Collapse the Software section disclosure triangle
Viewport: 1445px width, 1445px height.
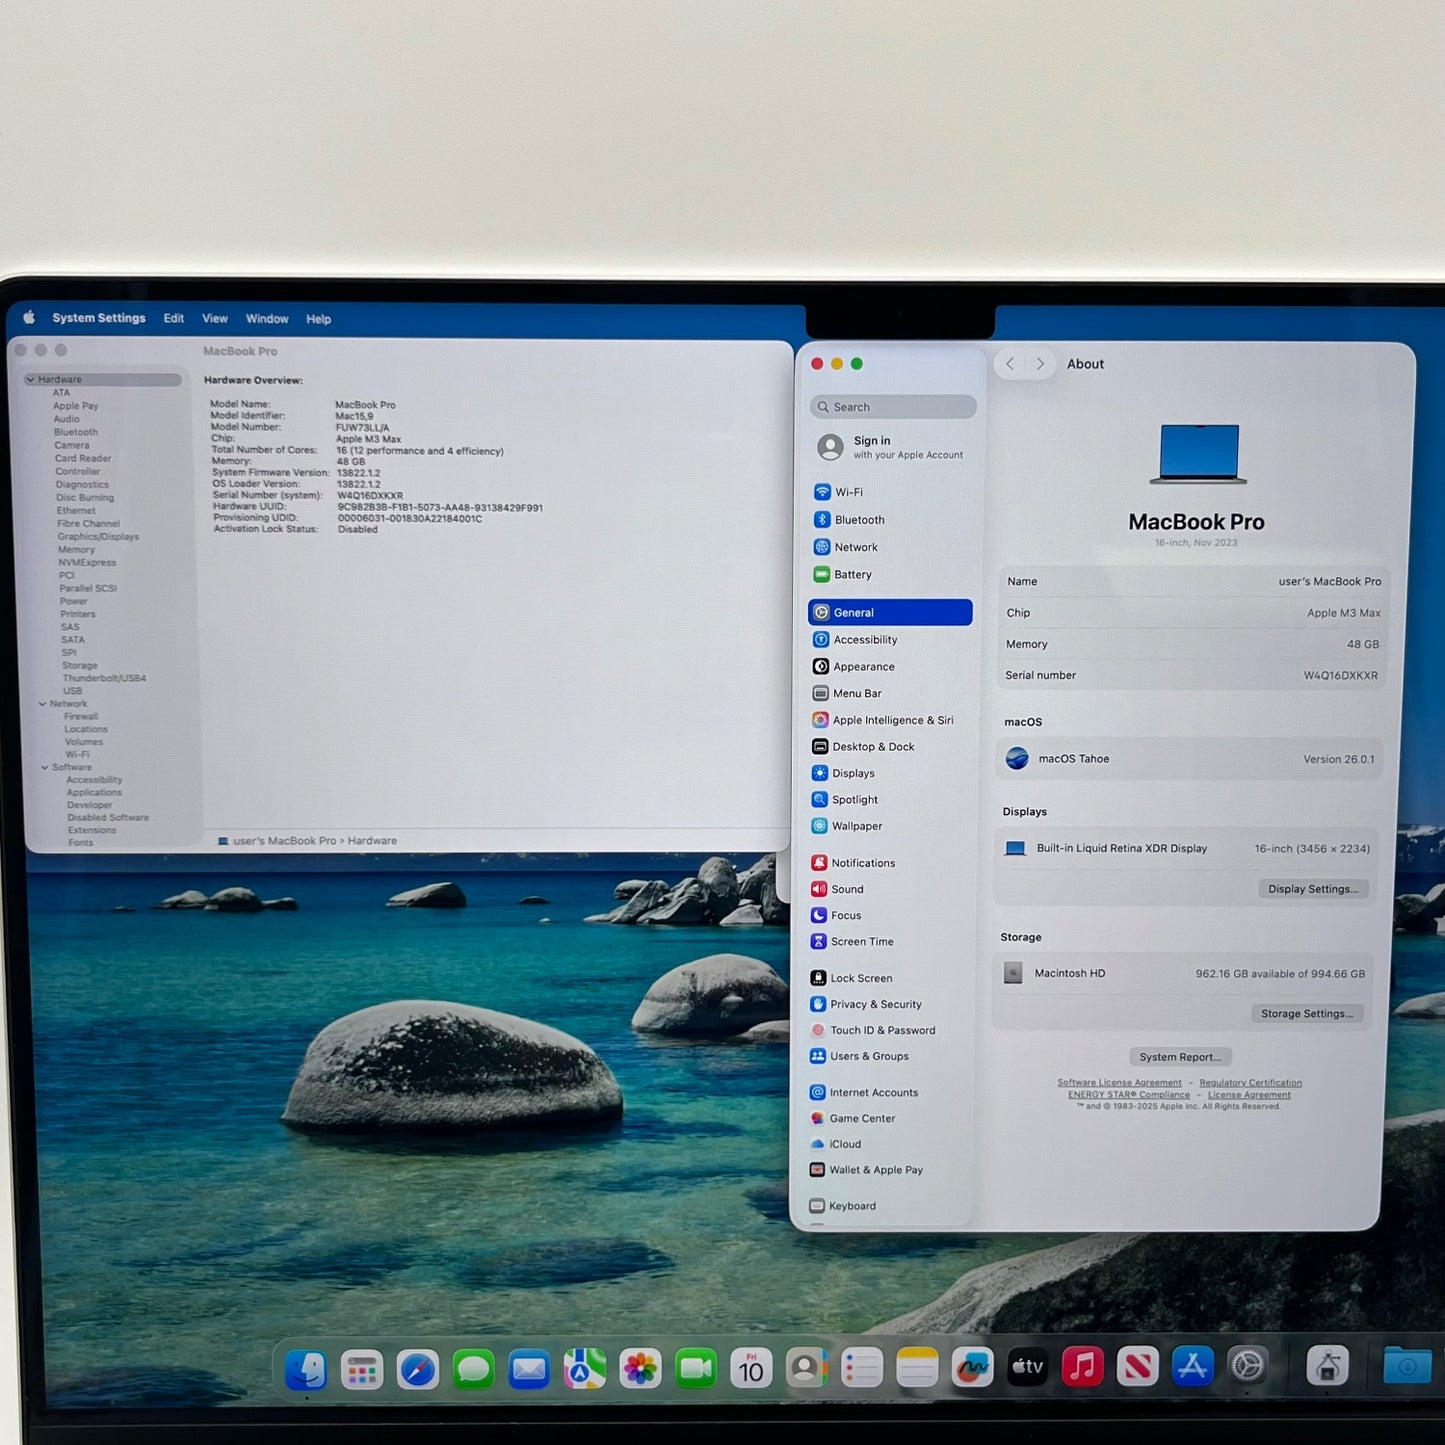tap(44, 767)
